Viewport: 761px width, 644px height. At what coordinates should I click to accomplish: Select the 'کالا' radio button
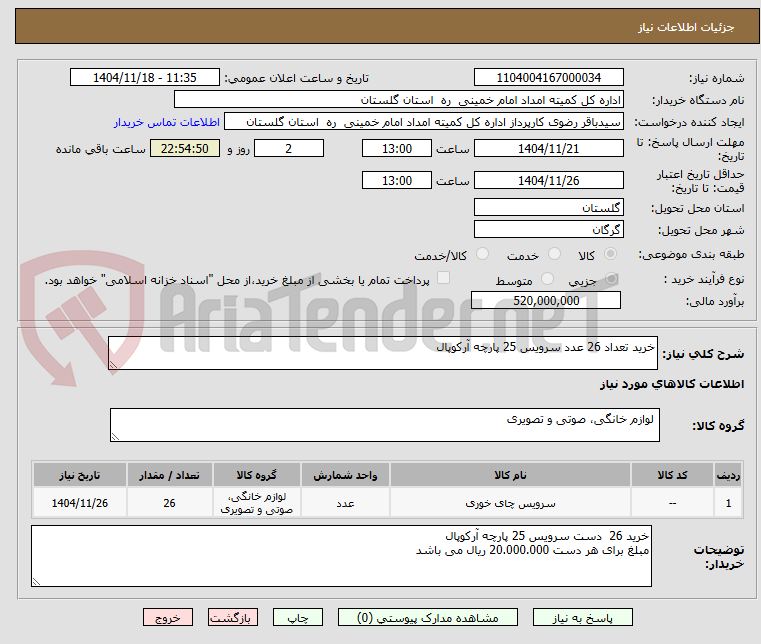(x=610, y=254)
